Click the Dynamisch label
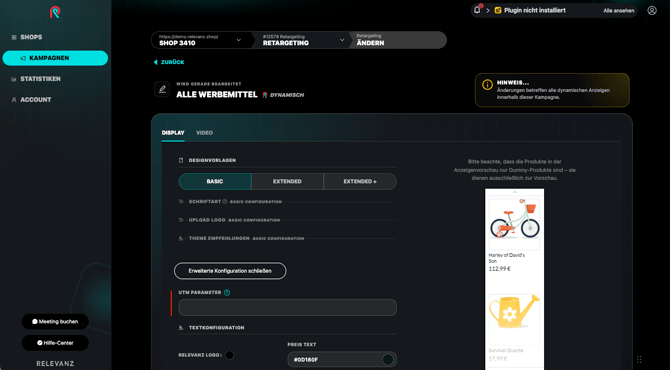 287,95
